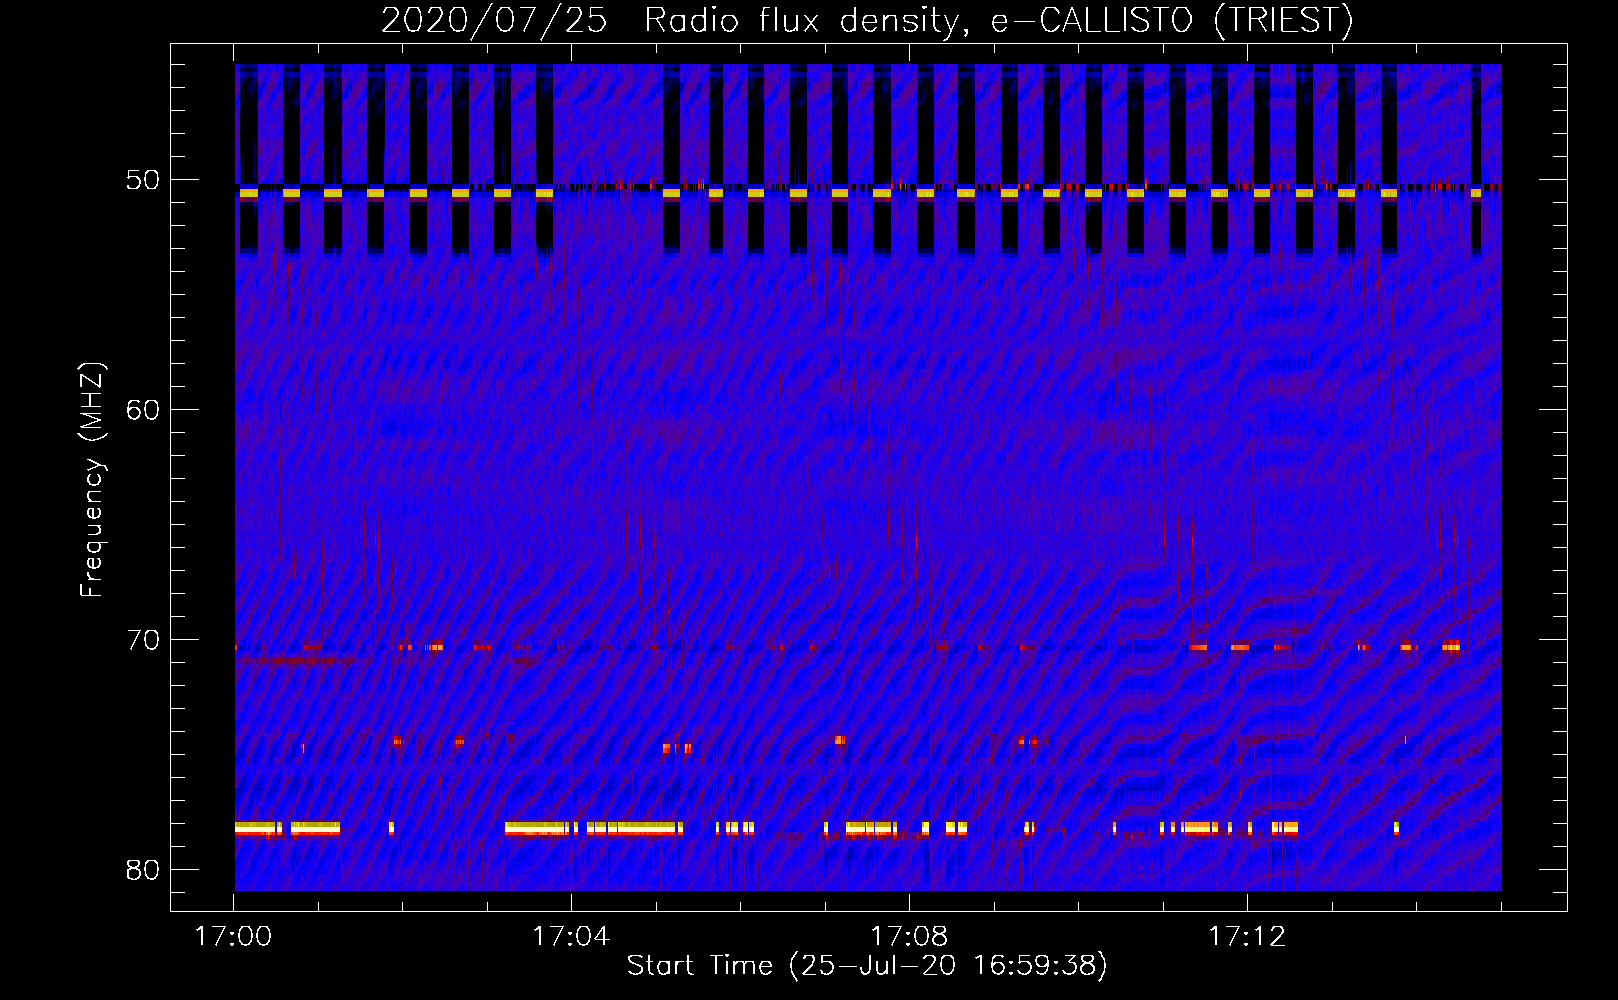Click the 17:04 time tick label
The height and width of the screenshot is (1000, 1618).
pos(571,937)
